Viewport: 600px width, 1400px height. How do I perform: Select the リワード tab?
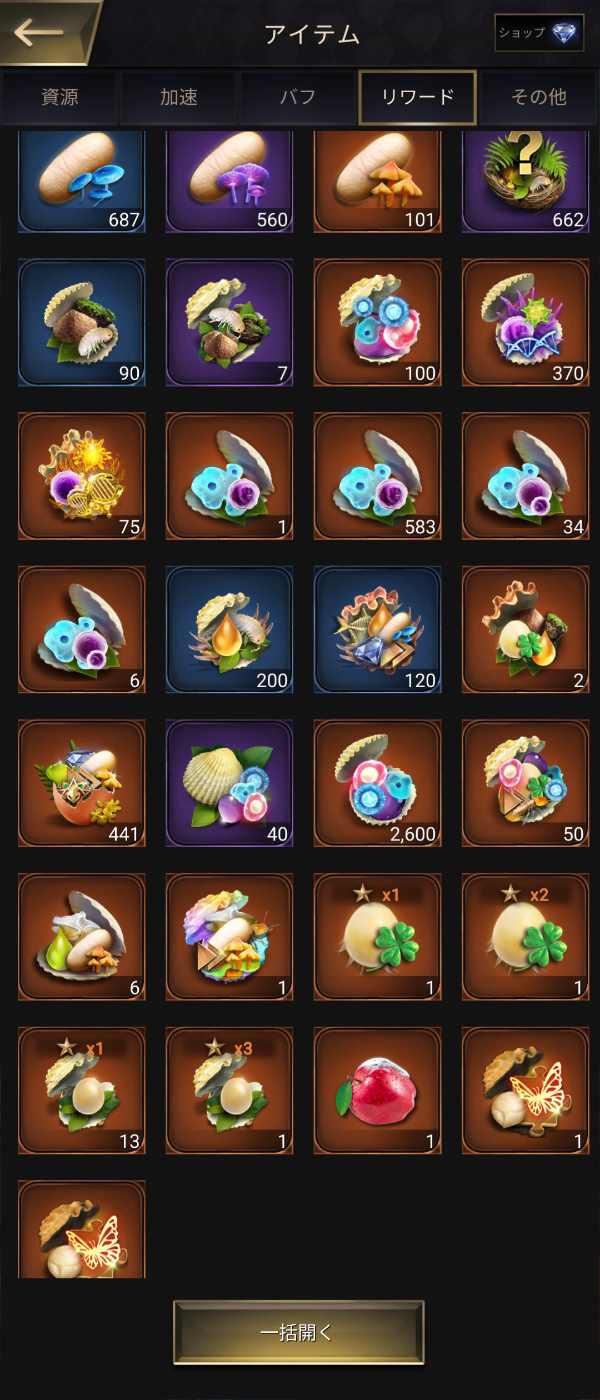pos(418,97)
